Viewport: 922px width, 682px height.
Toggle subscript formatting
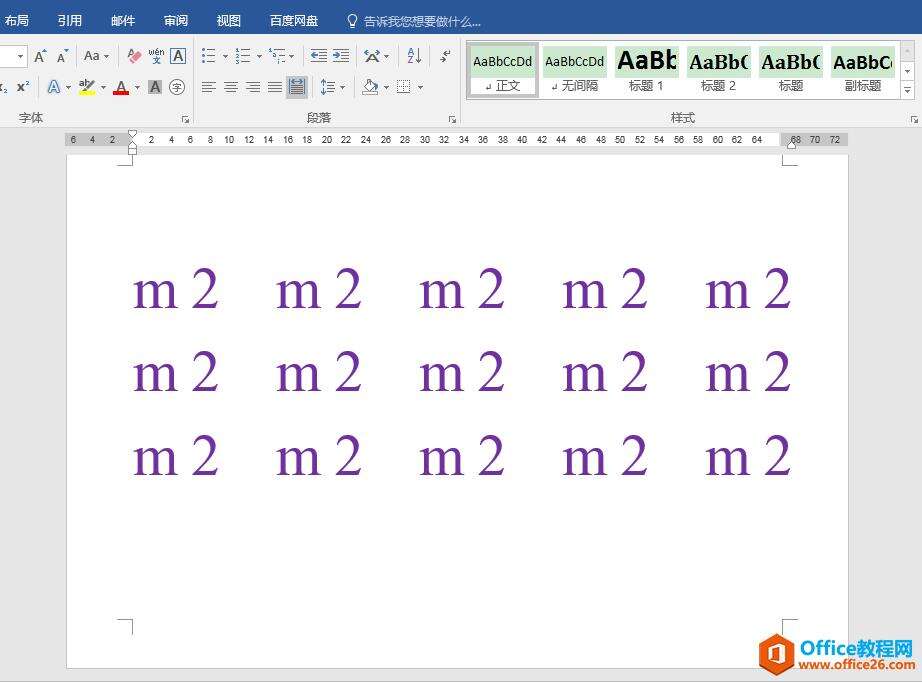click(x=4, y=87)
